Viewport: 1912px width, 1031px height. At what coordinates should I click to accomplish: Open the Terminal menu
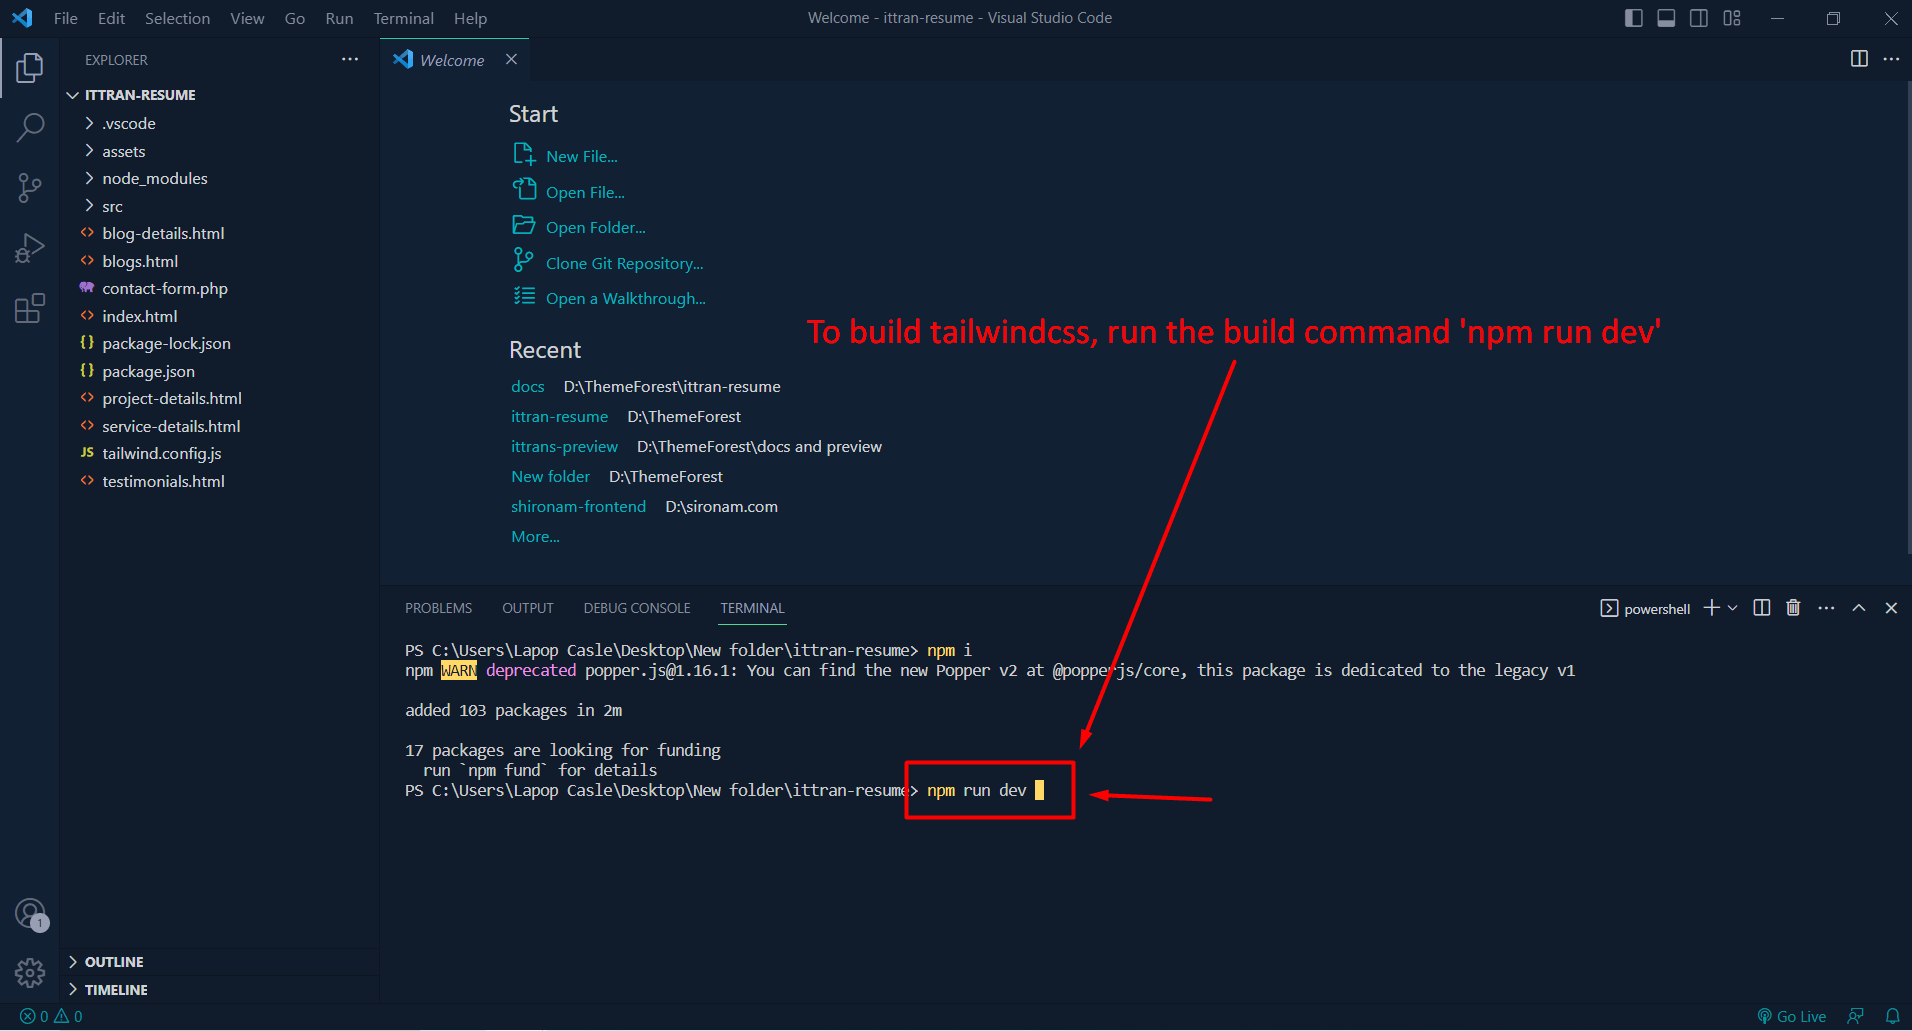[403, 18]
